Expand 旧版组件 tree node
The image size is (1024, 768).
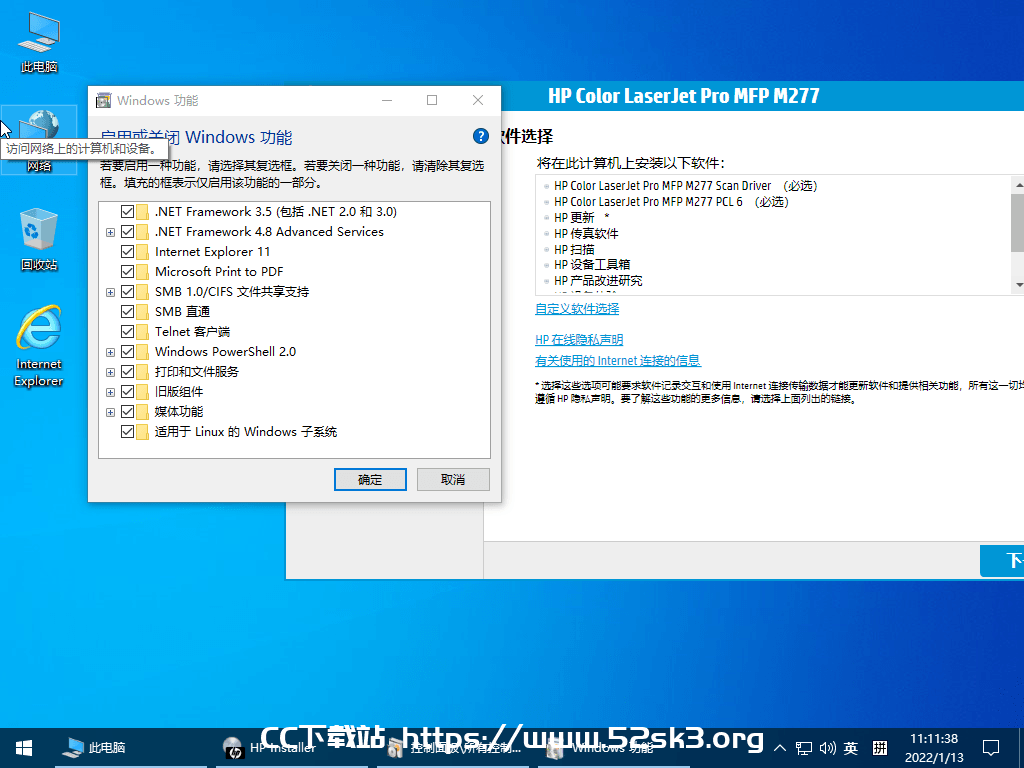tap(110, 392)
